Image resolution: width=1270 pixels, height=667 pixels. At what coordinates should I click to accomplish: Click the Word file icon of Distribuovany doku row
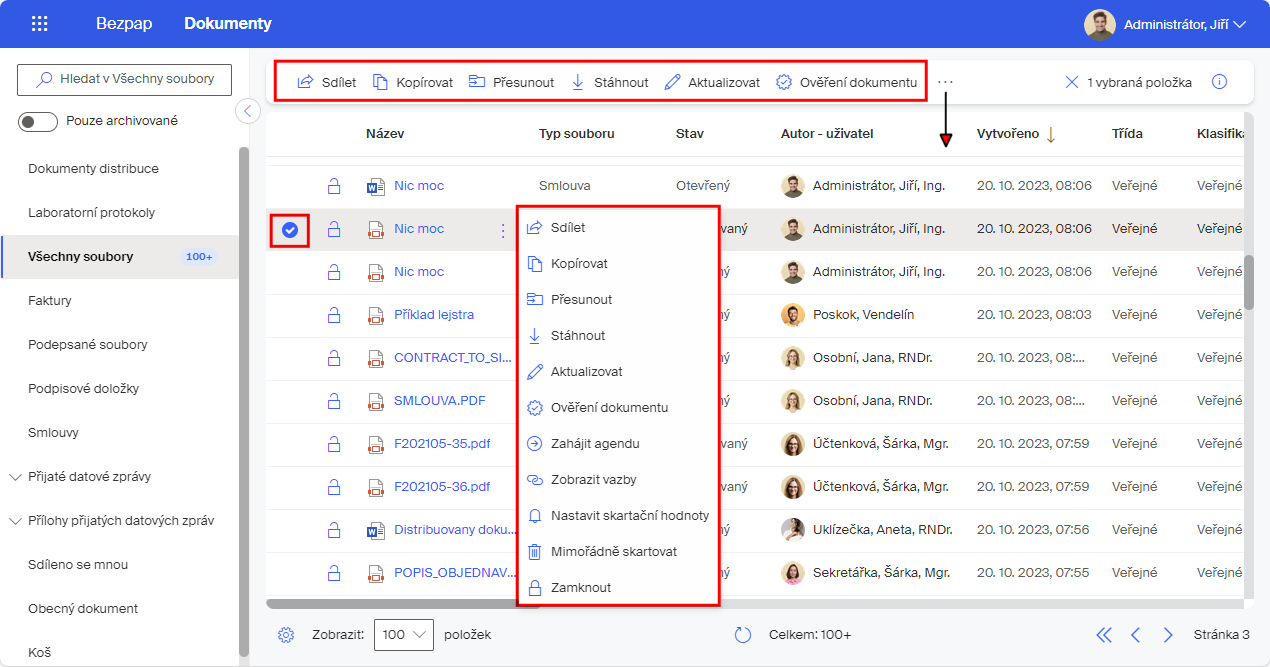[x=376, y=530]
